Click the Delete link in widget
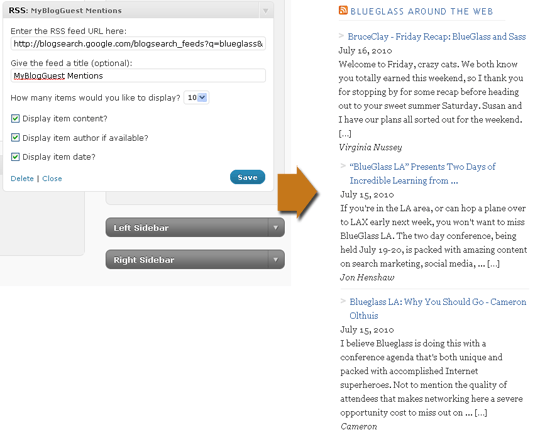Screen dimensions: 540x447 coord(22,179)
